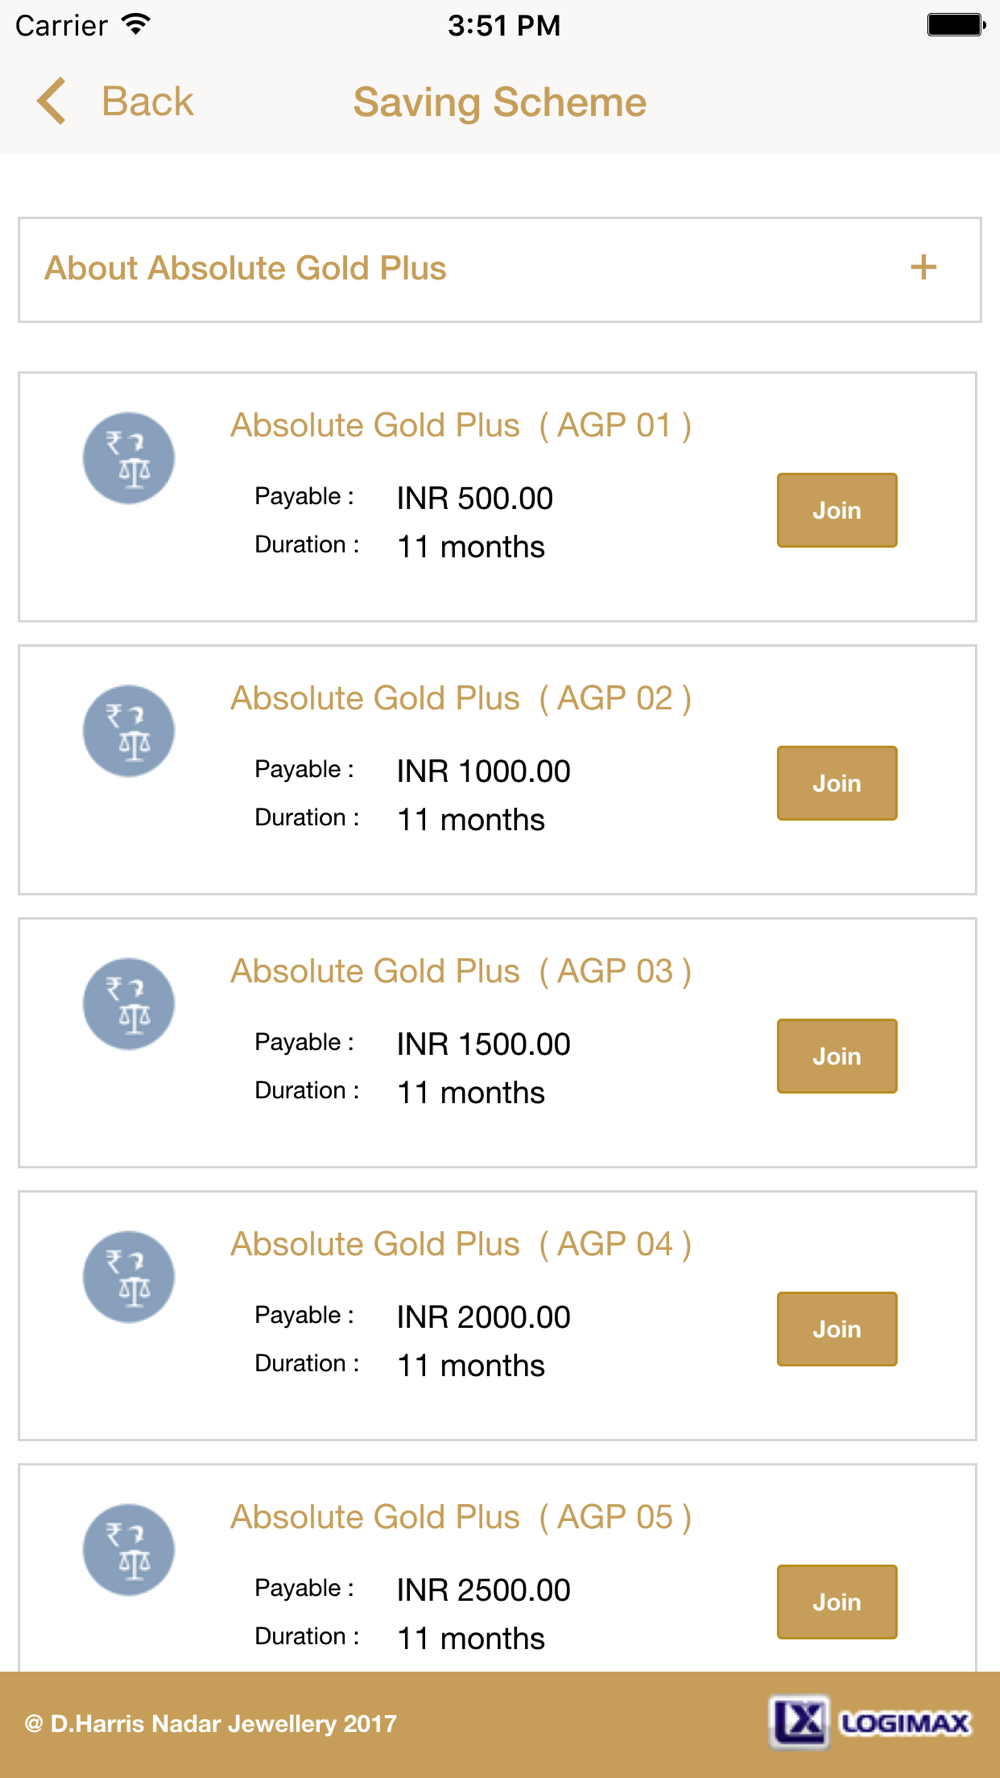Tap the AGP 02 scheme rupee-scale icon
The image size is (1000, 1778).
point(129,731)
